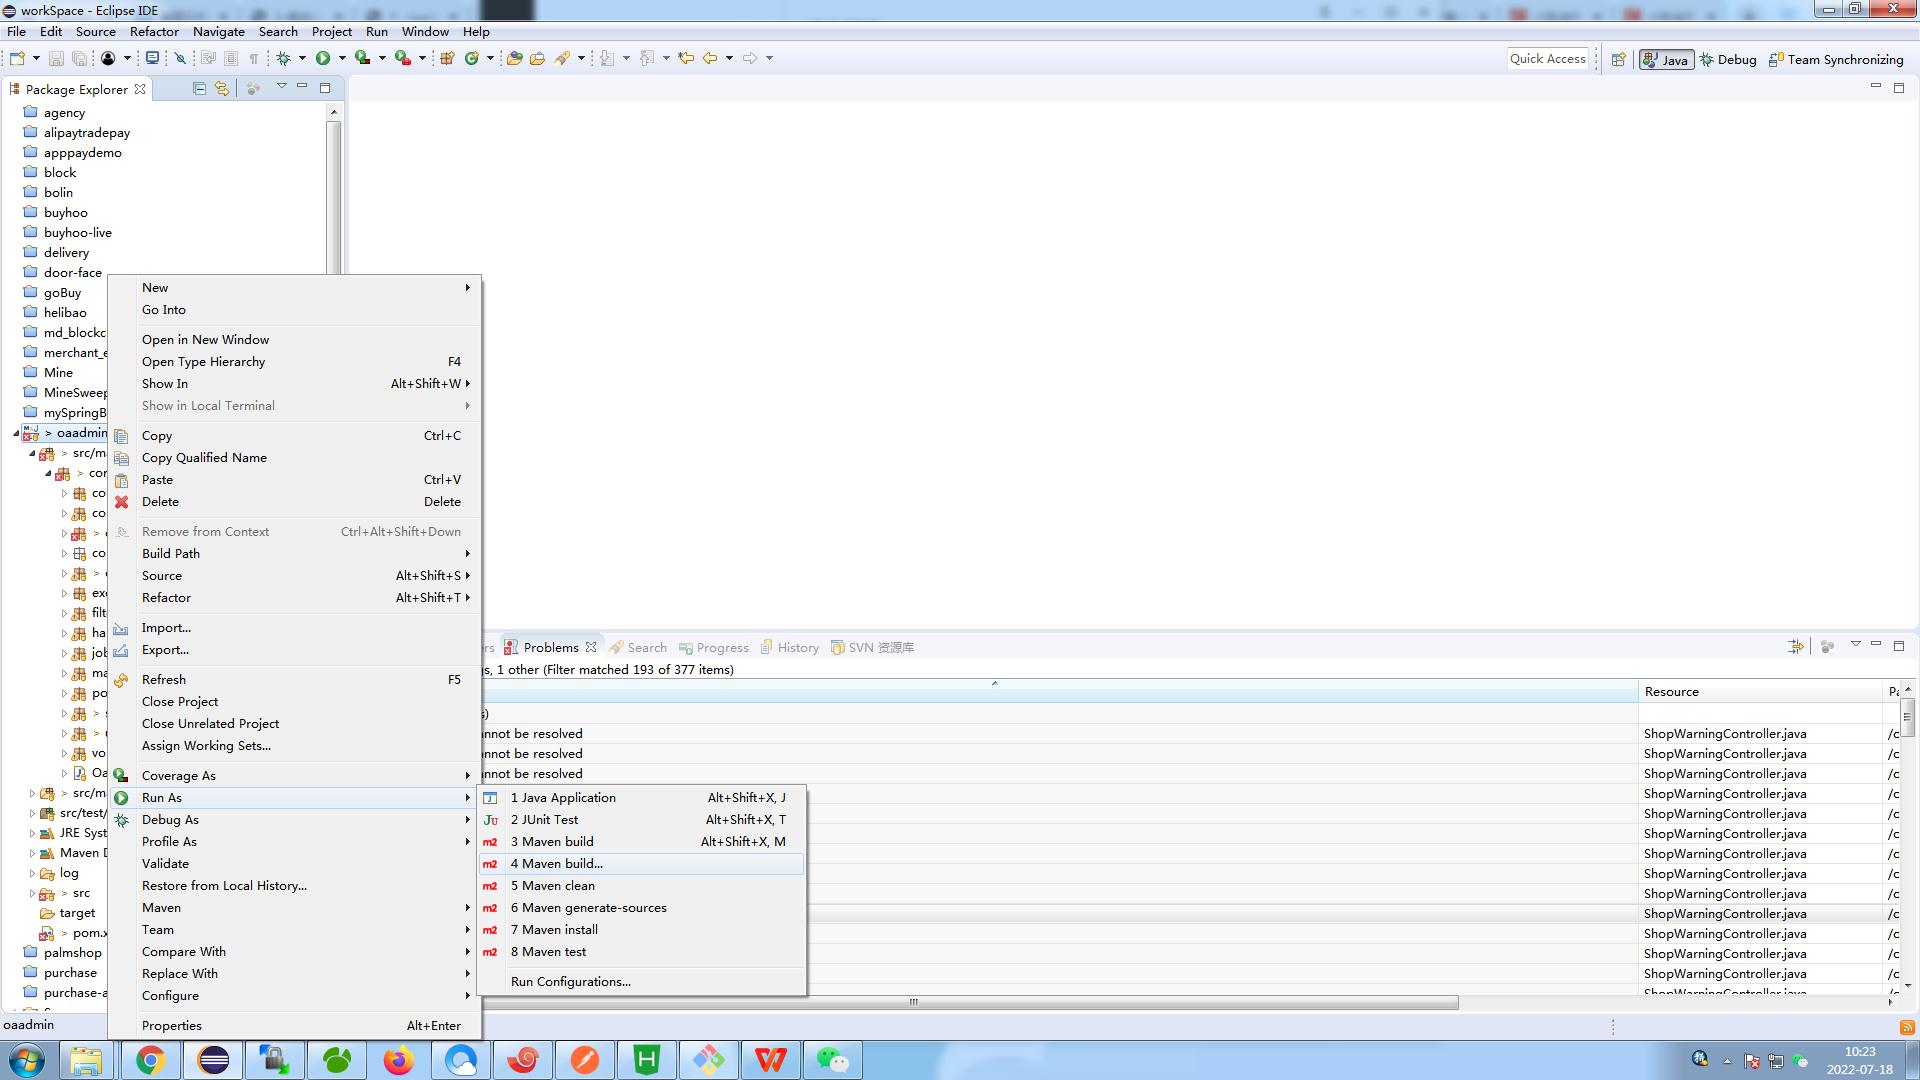Click the filter icon in Problems view toolbar

[x=1795, y=646]
